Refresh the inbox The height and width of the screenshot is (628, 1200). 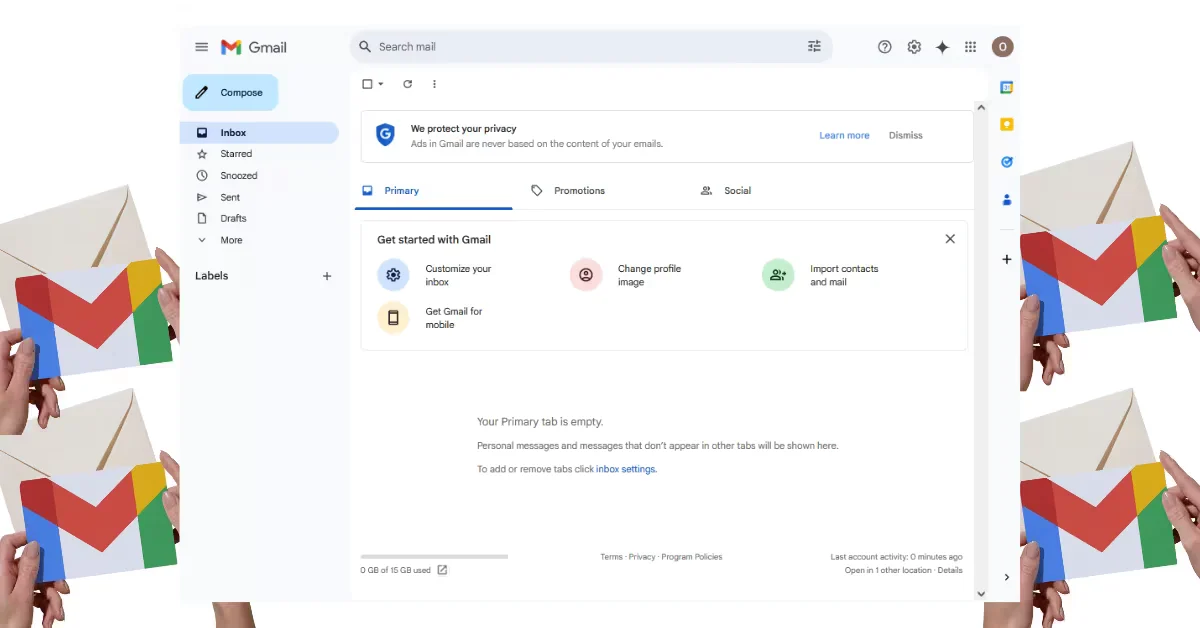[x=407, y=84]
